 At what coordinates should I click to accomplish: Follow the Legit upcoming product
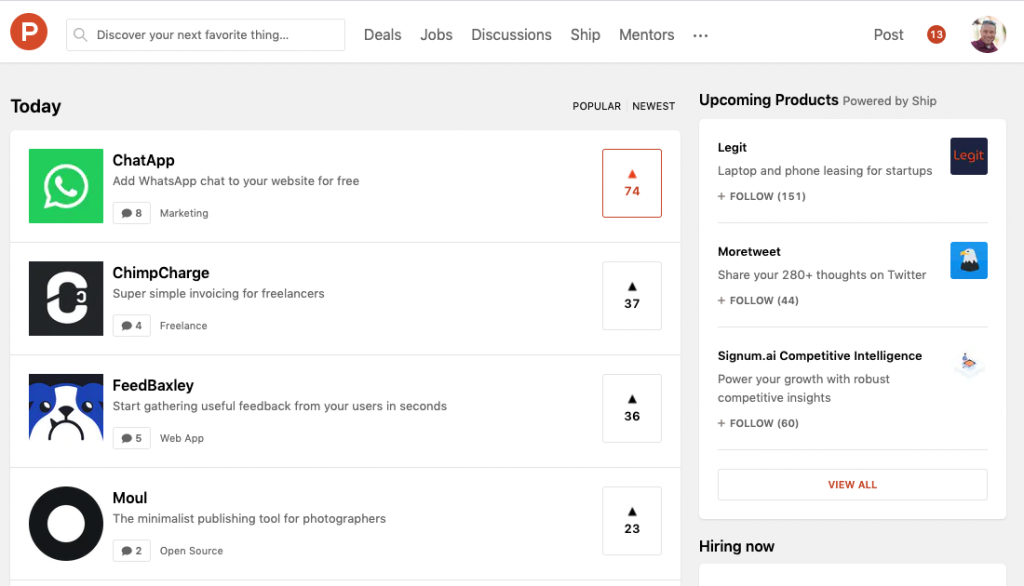pyautogui.click(x=761, y=196)
